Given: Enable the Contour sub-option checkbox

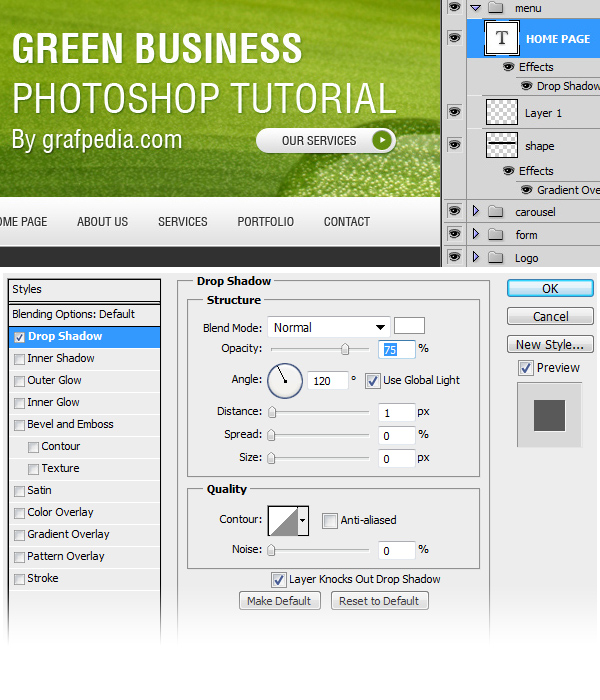Looking at the screenshot, I should click(33, 447).
